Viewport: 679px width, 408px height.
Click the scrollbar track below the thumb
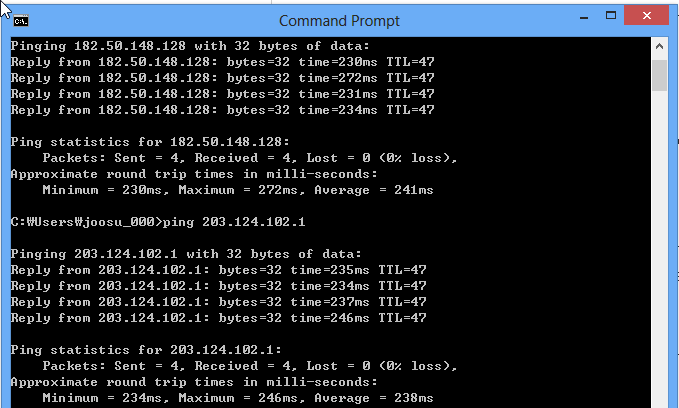point(659,250)
